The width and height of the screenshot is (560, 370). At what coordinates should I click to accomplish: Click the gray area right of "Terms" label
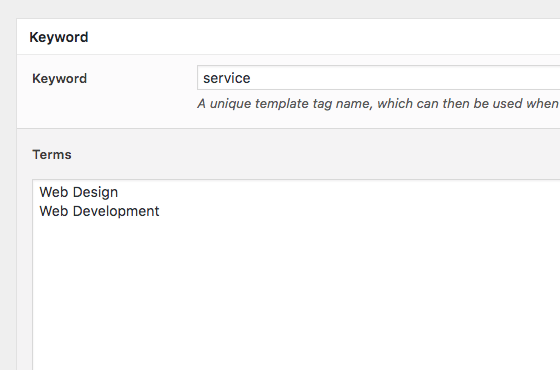tap(314, 155)
